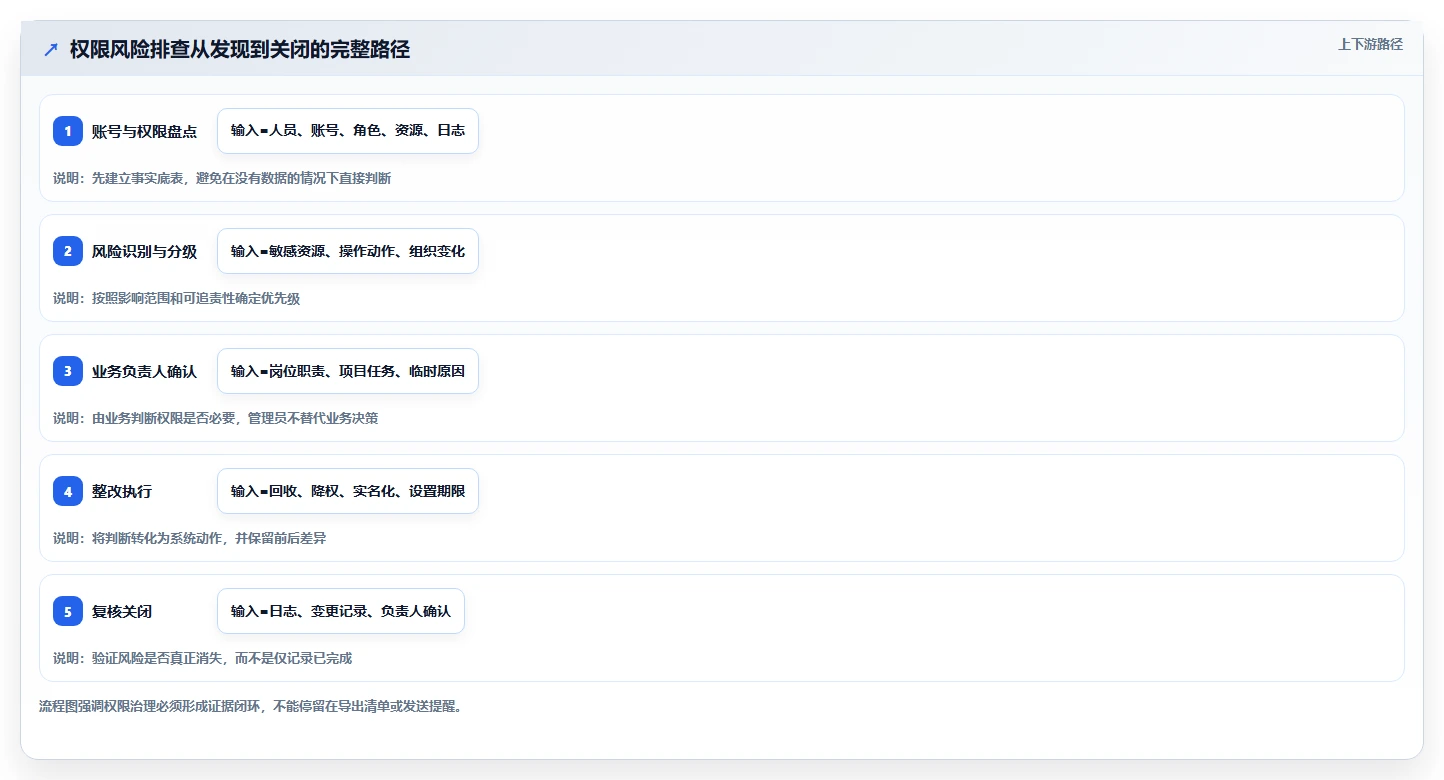Click the 输入=人员、账号、角色、资源、日志 chip

(x=348, y=131)
